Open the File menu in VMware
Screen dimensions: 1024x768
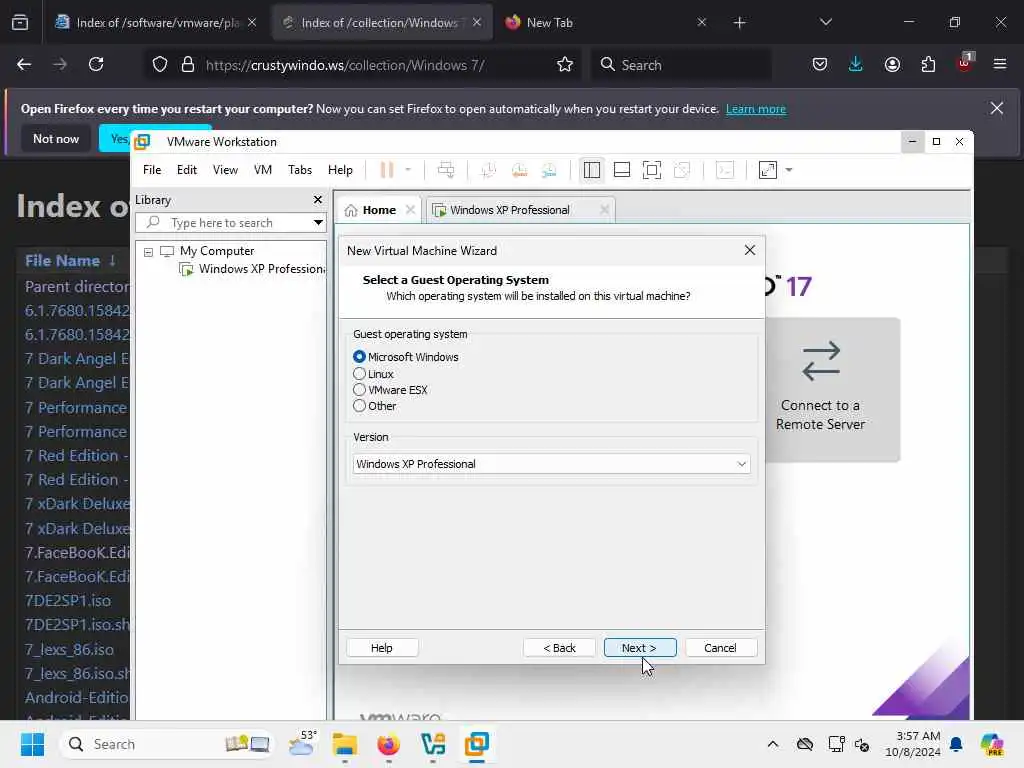[152, 170]
